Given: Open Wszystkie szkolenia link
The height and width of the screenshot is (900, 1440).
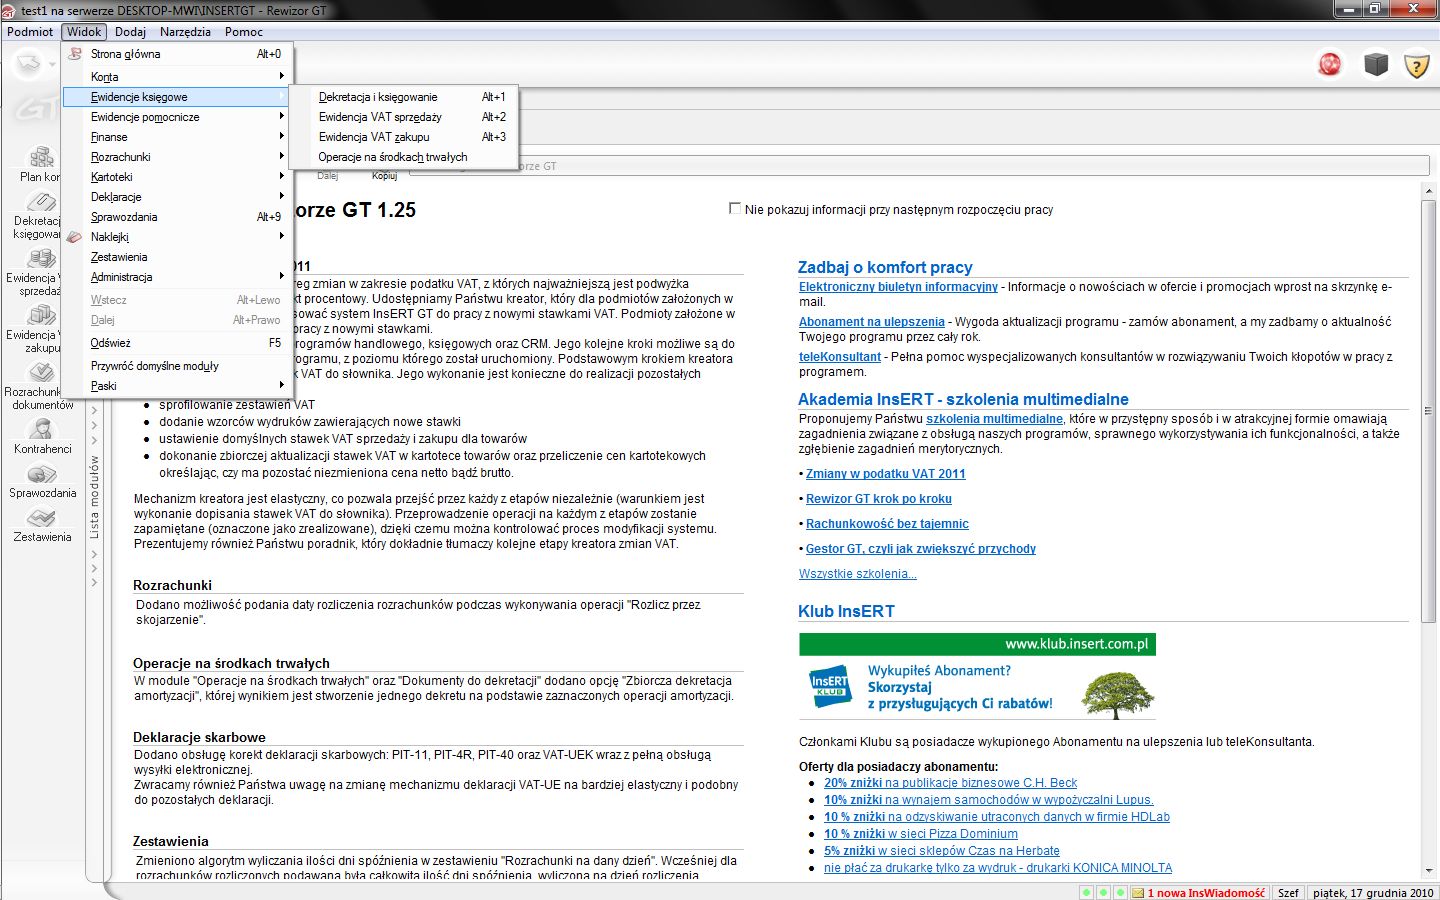Looking at the screenshot, I should (857, 574).
